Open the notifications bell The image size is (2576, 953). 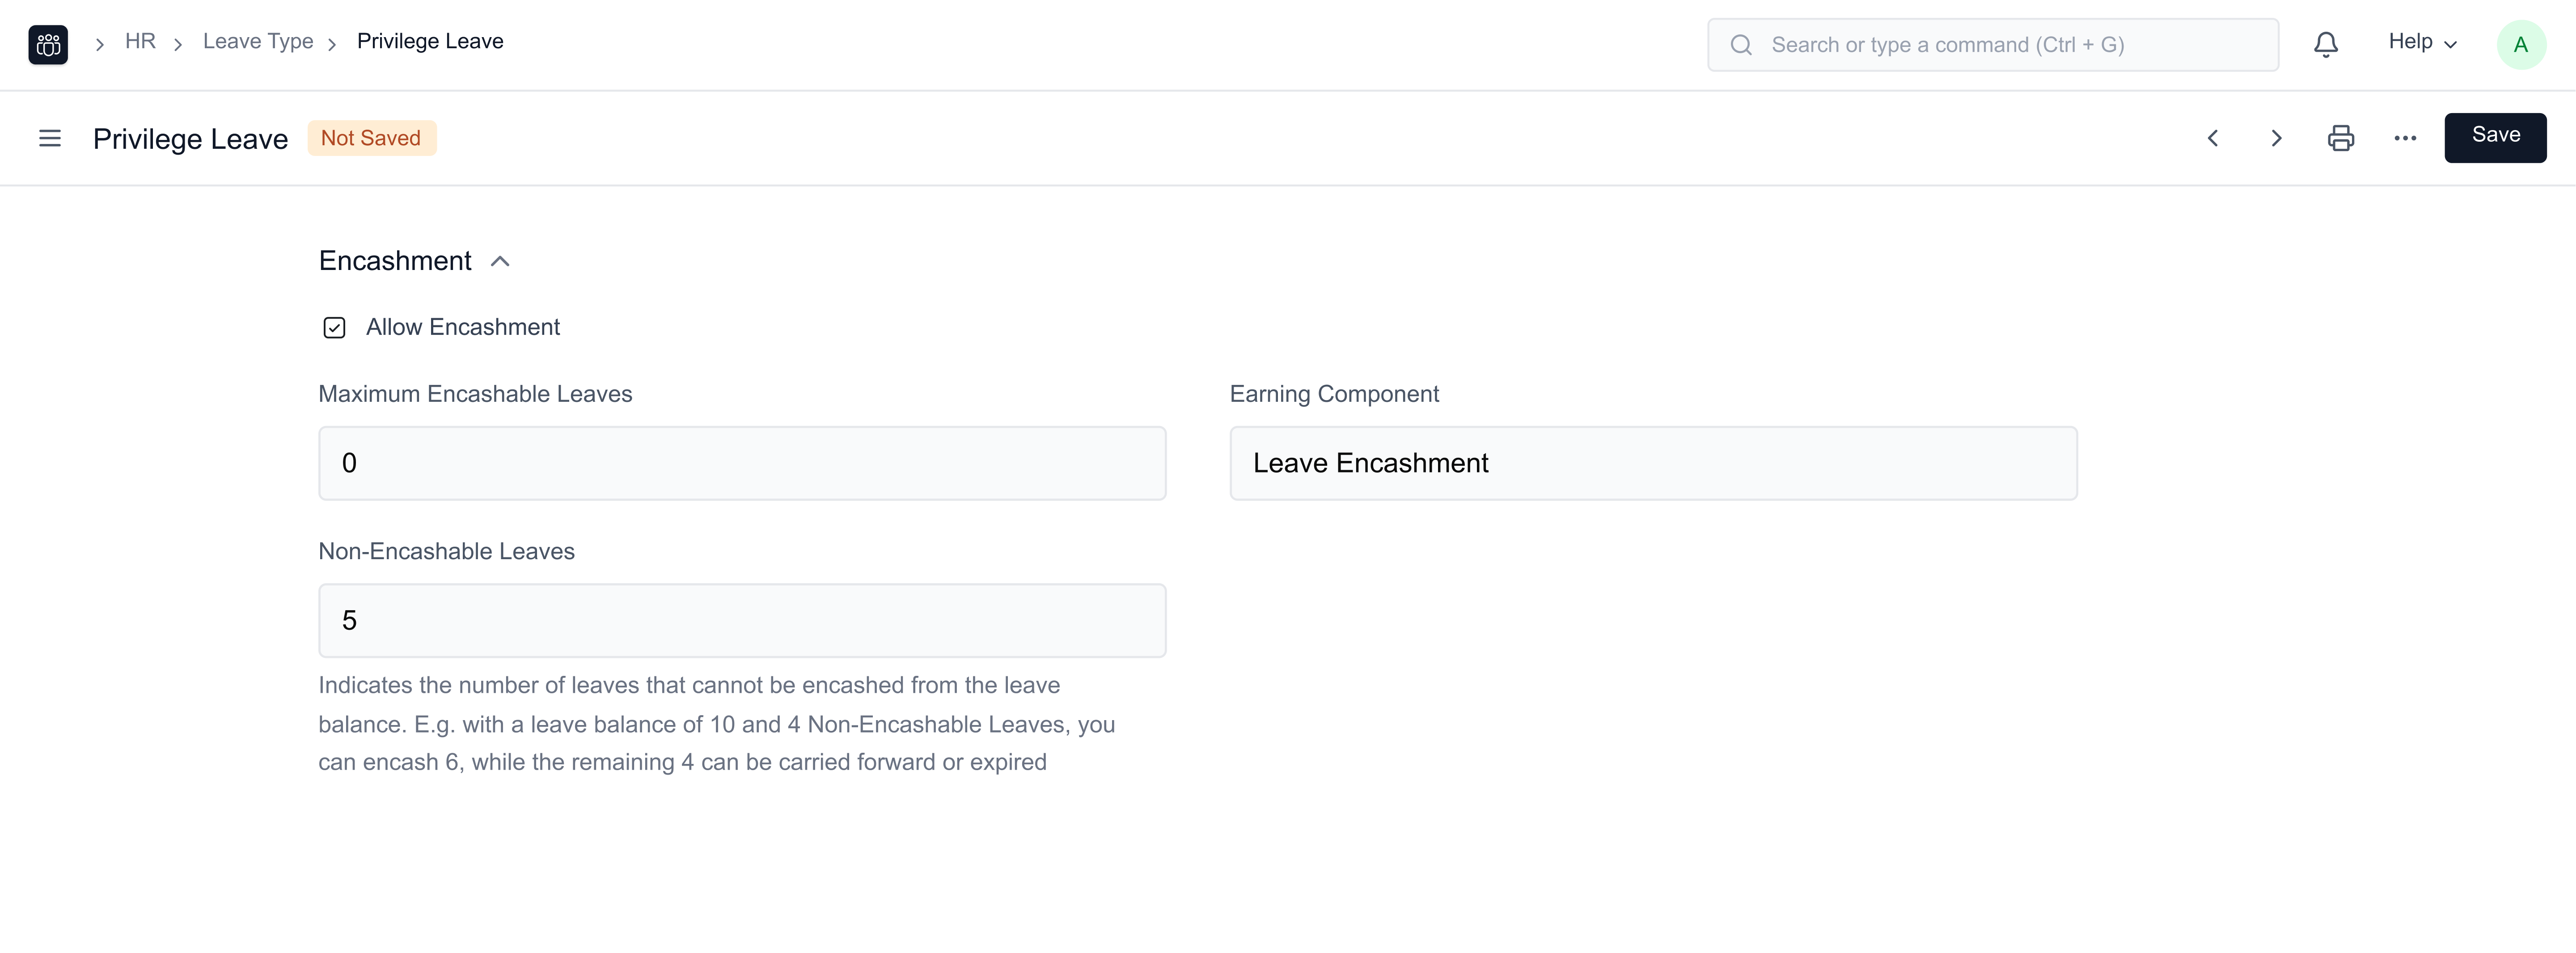(x=2326, y=45)
